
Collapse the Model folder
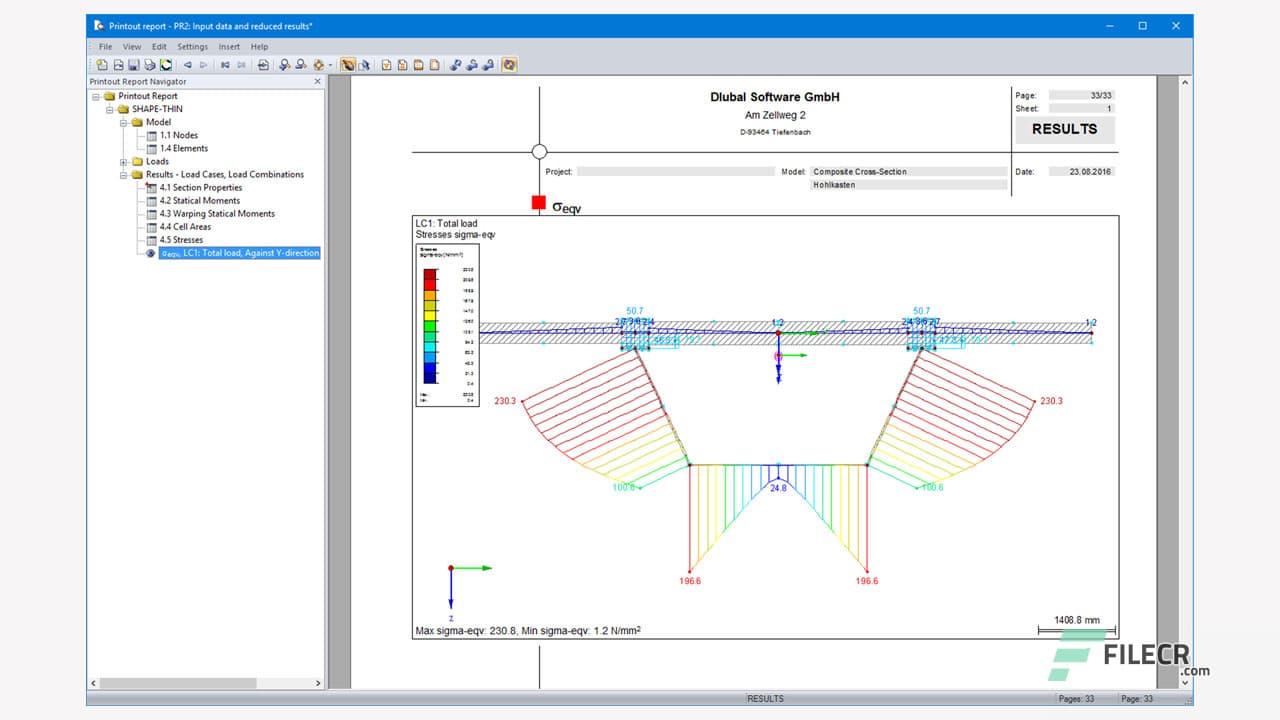[124, 122]
